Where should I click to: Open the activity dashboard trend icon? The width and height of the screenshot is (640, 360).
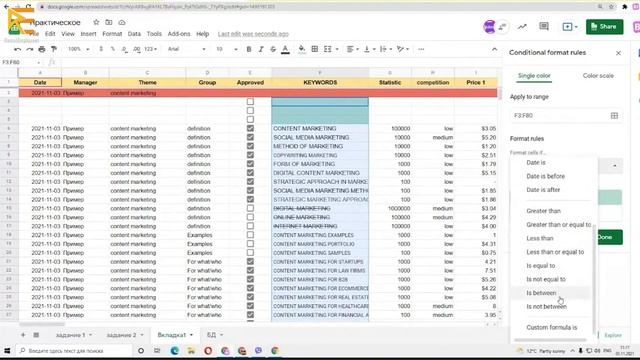click(522, 27)
